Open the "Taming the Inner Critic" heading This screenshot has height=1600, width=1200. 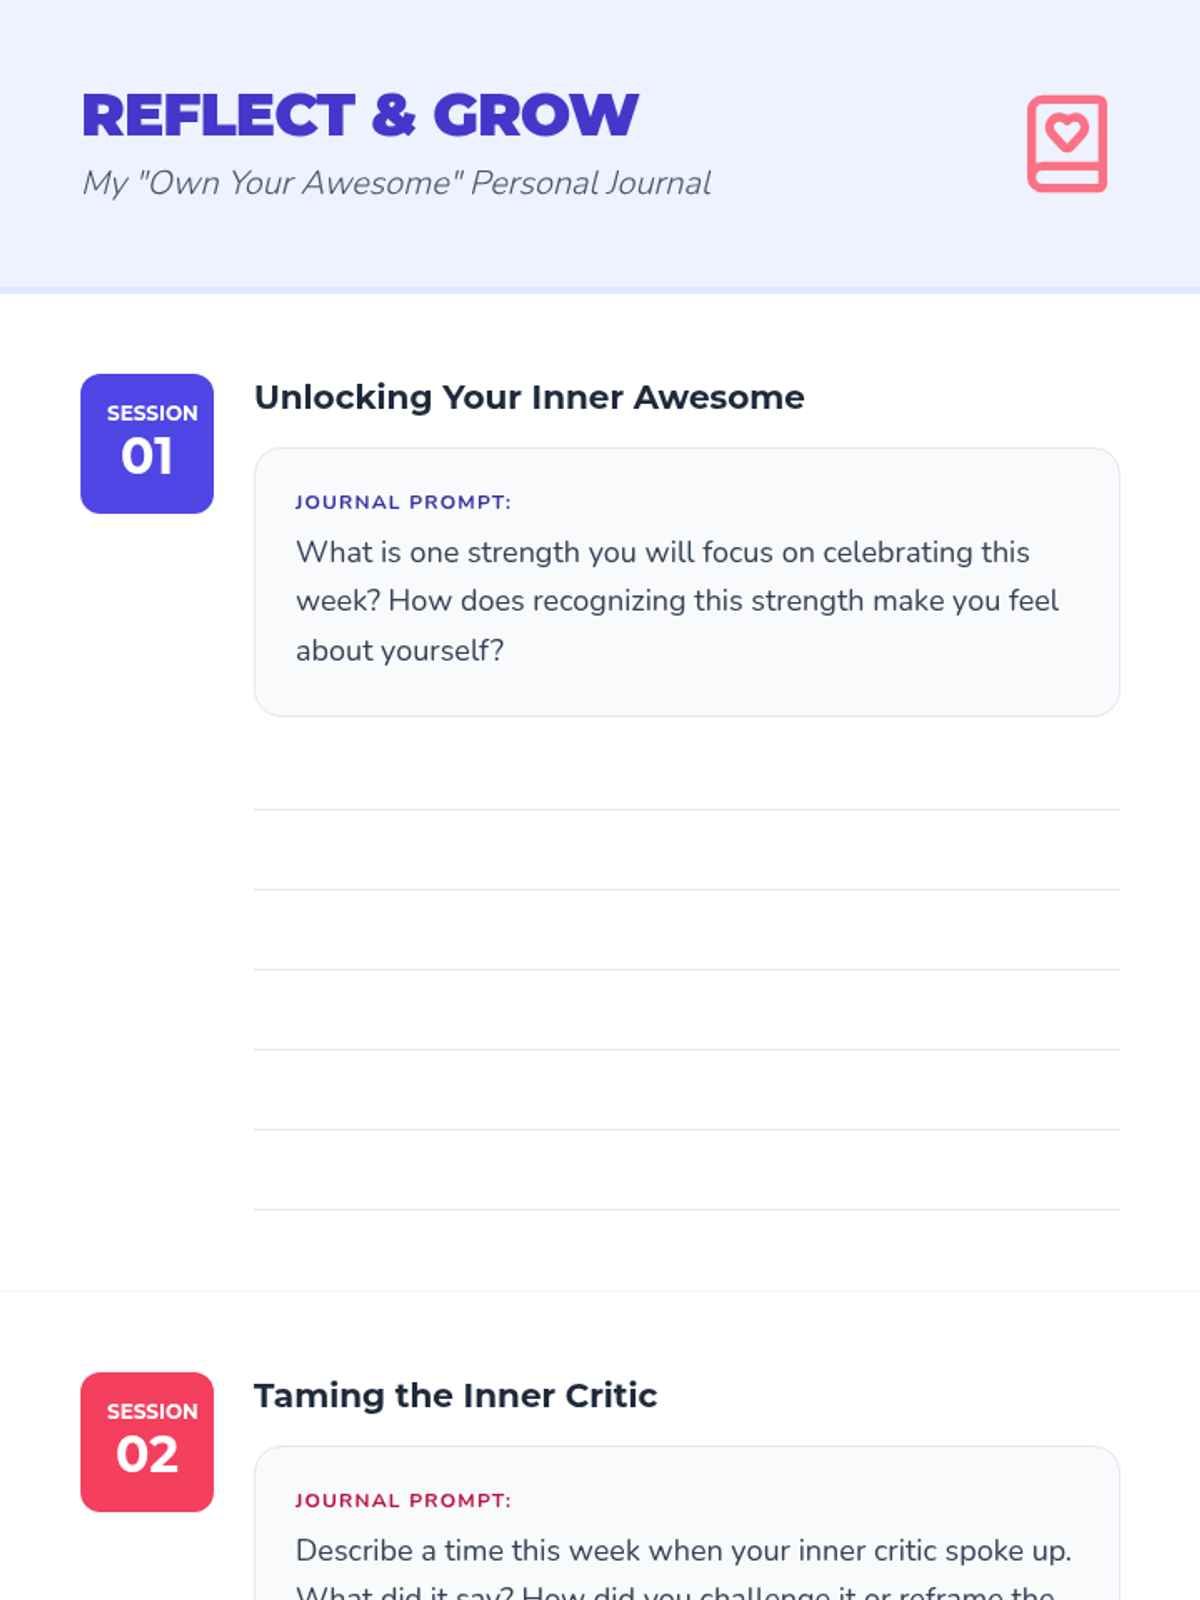[456, 1395]
